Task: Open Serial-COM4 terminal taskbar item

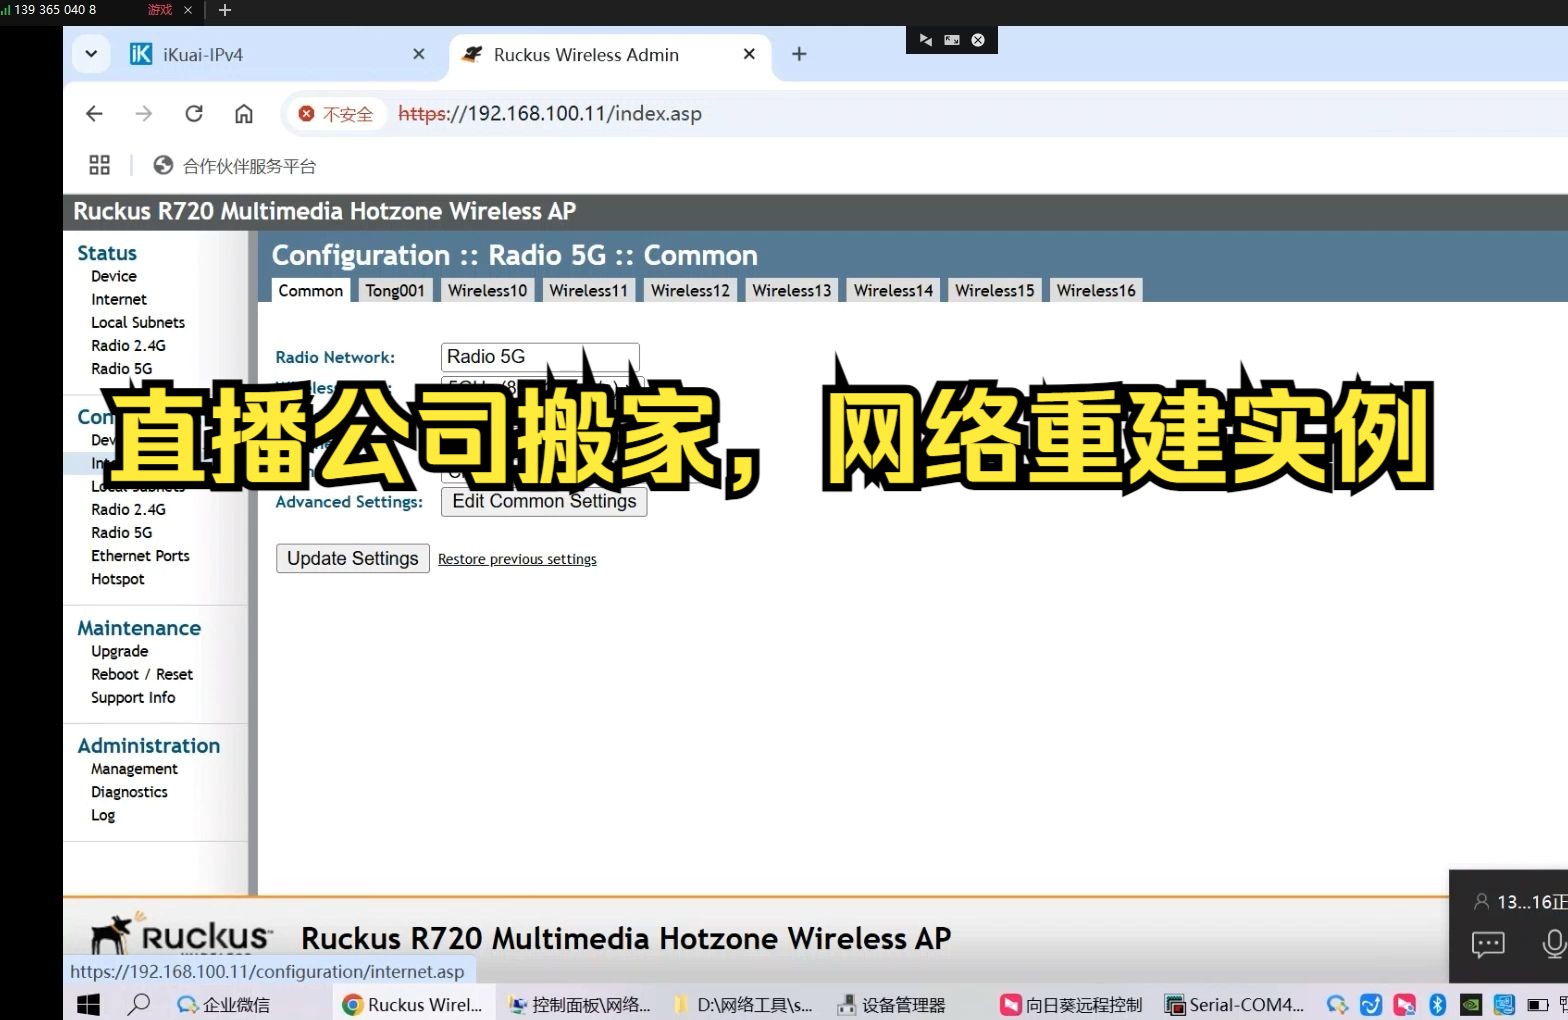Action: pos(1234,1005)
